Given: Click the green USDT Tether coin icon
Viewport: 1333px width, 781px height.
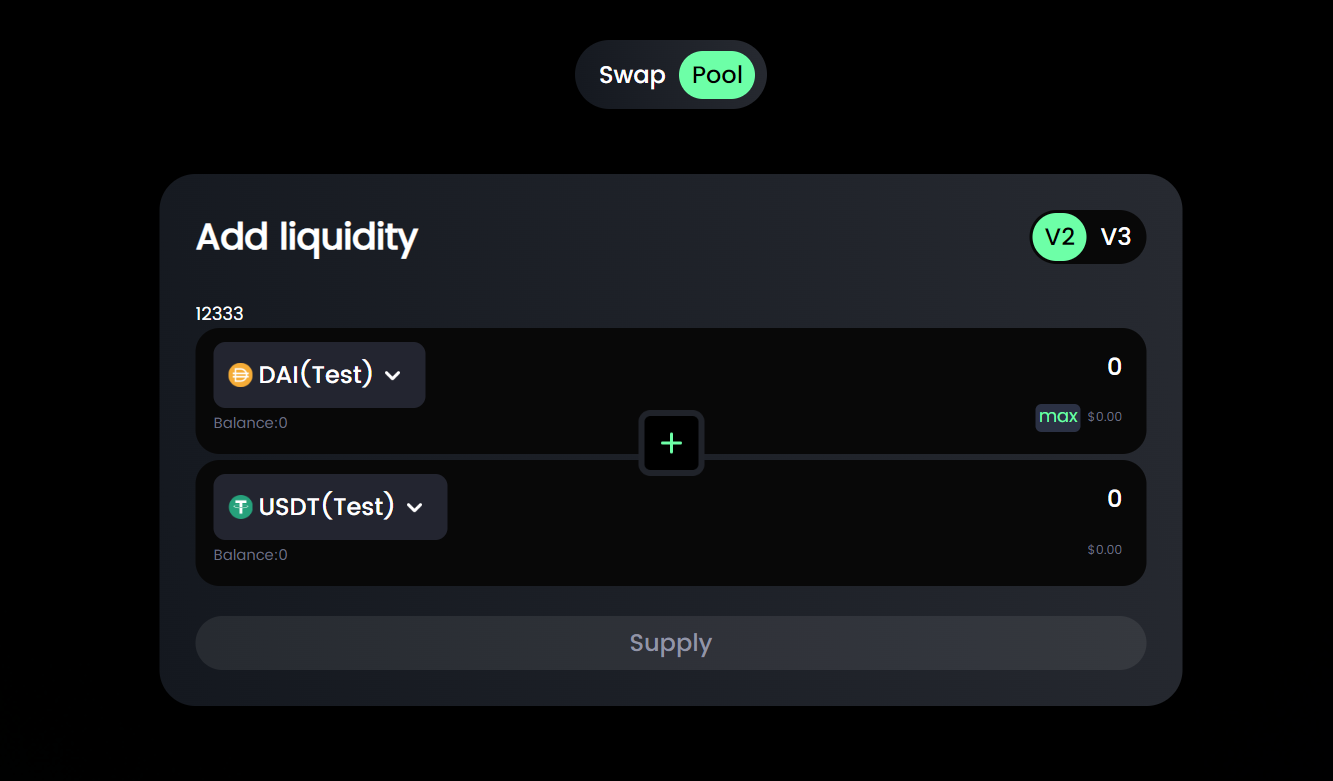Looking at the screenshot, I should click(240, 507).
